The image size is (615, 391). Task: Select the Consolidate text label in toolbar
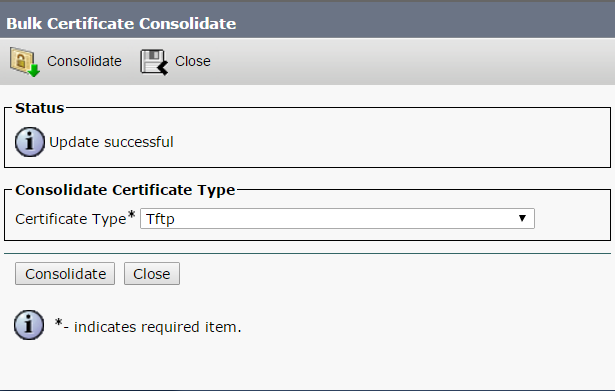pyautogui.click(x=84, y=61)
